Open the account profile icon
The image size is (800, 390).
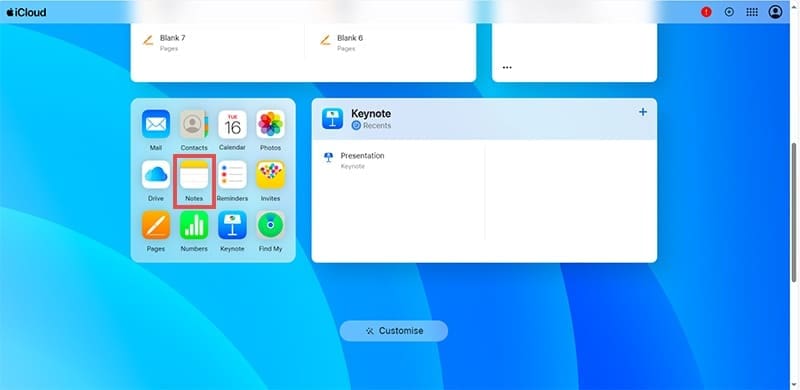click(776, 12)
